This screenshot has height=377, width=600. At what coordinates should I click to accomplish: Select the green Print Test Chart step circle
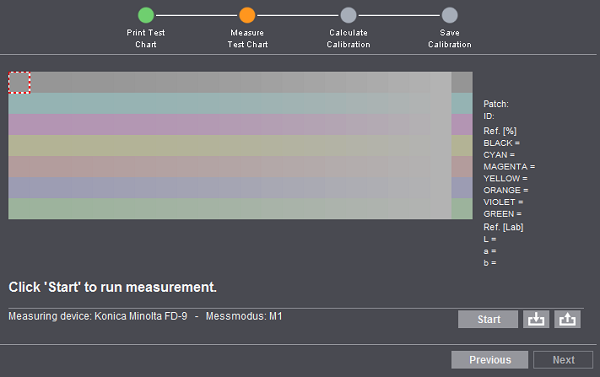click(x=146, y=15)
